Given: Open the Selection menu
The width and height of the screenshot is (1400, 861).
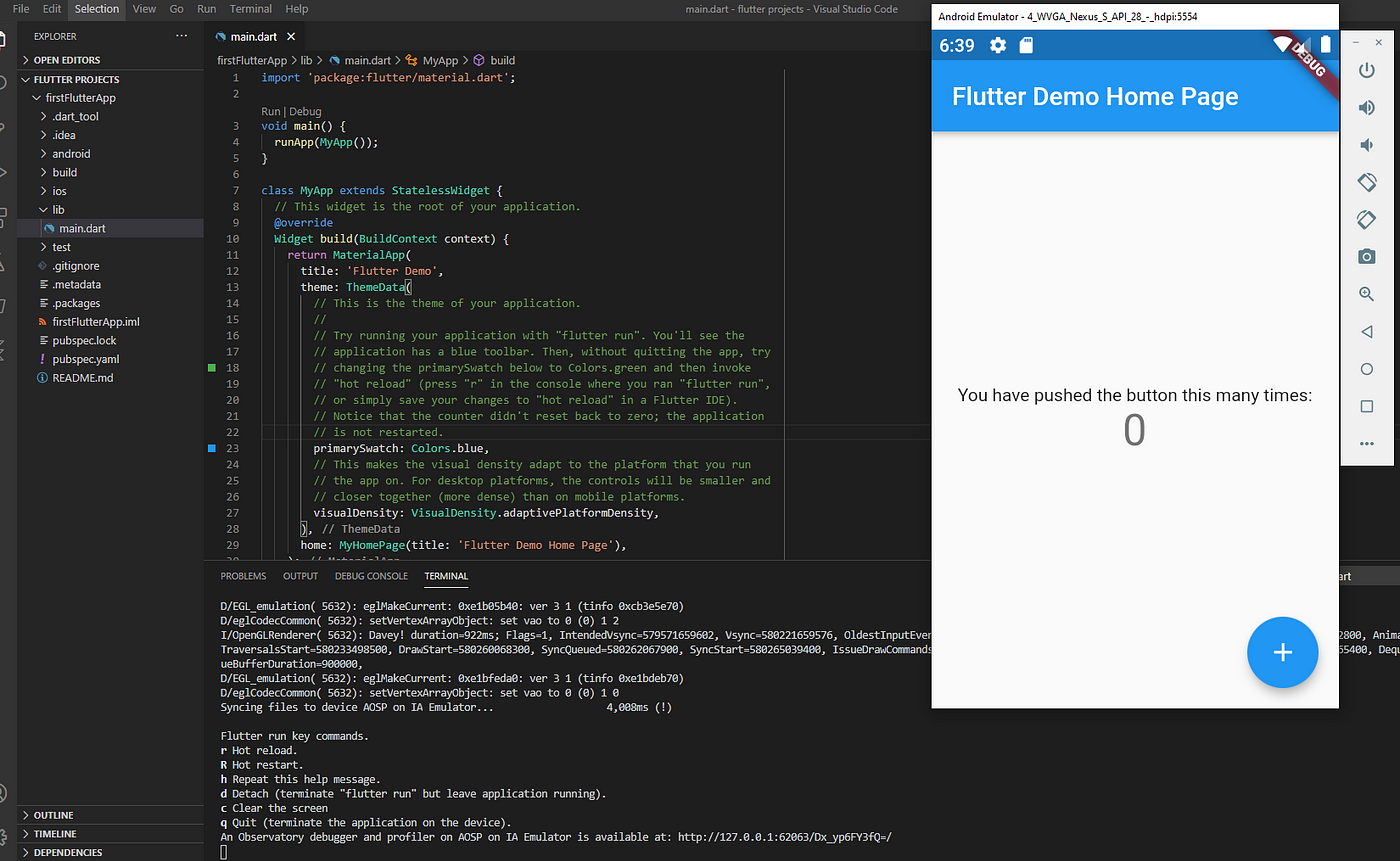Looking at the screenshot, I should coord(97,8).
